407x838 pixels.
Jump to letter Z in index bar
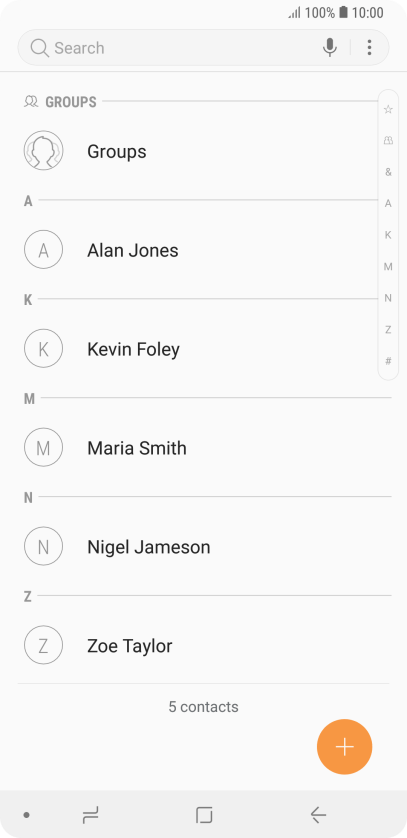click(388, 330)
